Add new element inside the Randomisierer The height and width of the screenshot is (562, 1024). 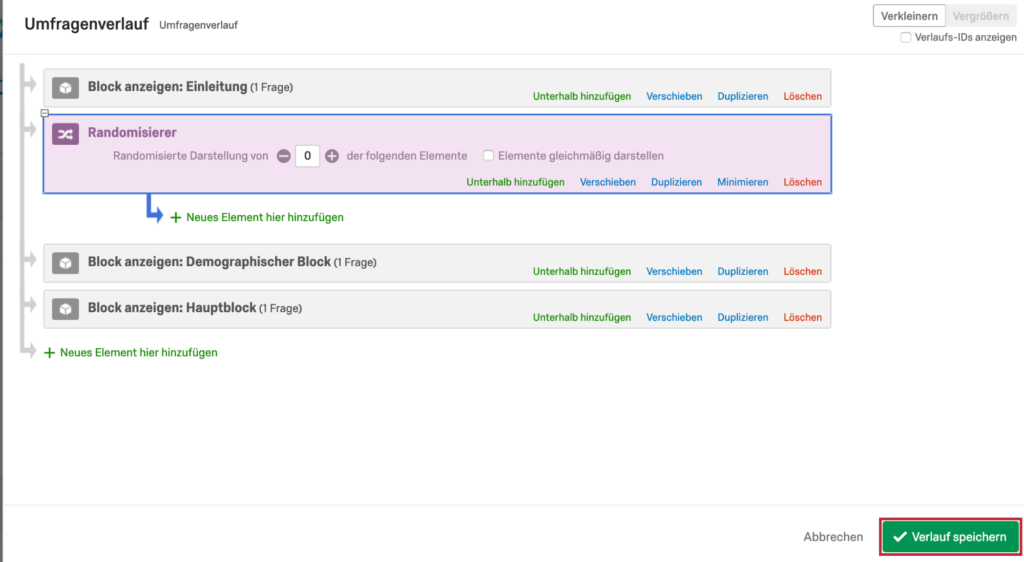pyautogui.click(x=257, y=217)
